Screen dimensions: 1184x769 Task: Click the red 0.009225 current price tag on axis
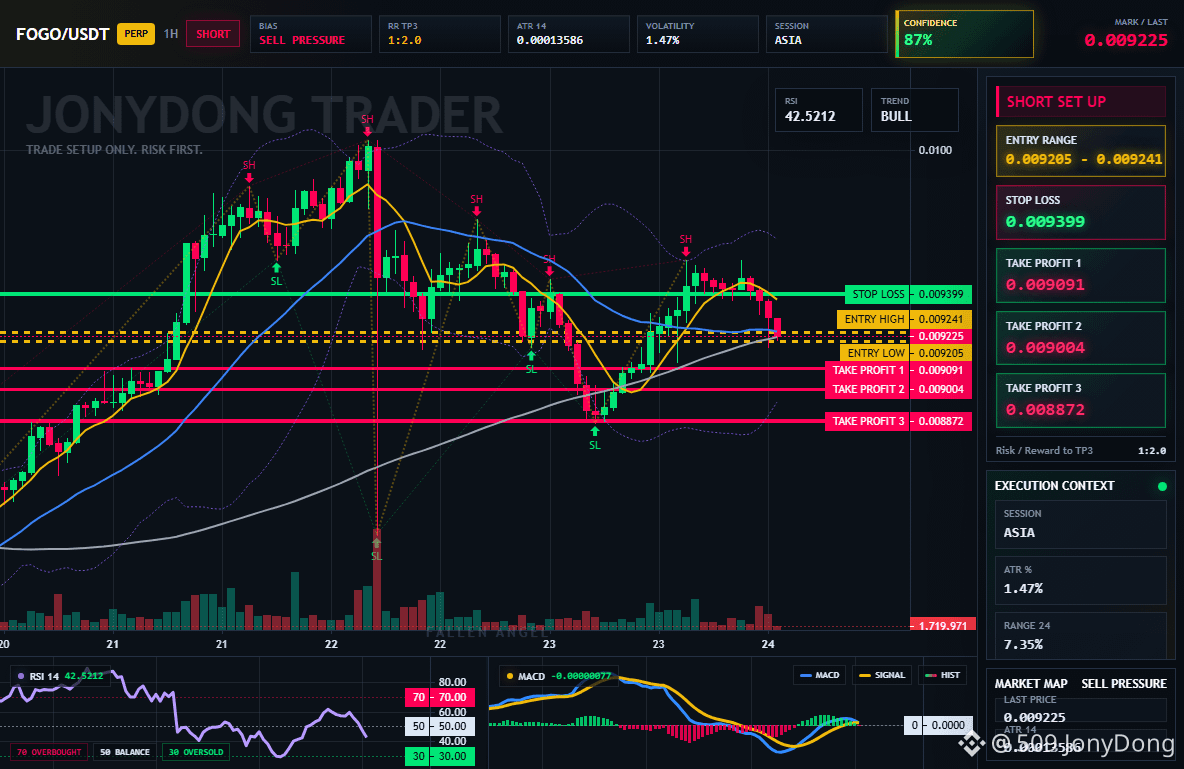(941, 336)
